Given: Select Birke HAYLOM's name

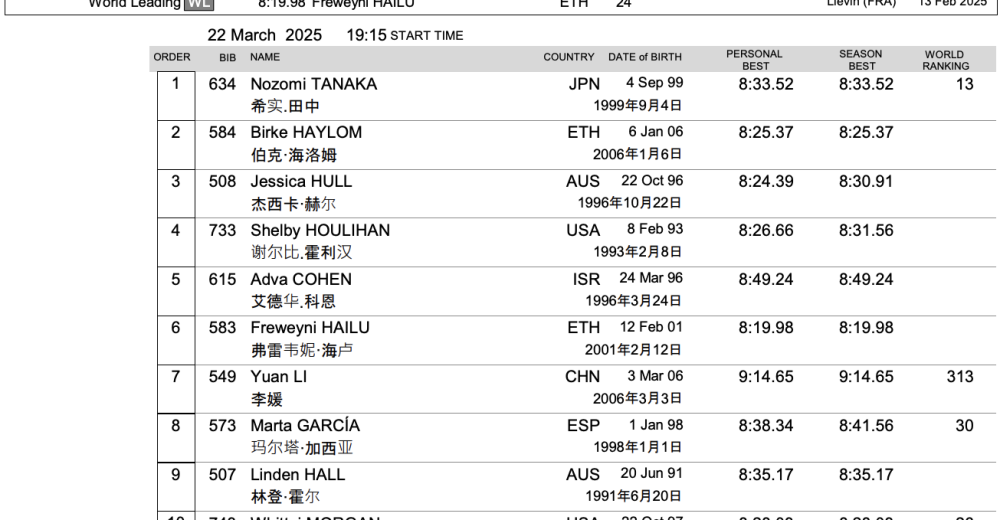Looking at the screenshot, I should tap(306, 133).
